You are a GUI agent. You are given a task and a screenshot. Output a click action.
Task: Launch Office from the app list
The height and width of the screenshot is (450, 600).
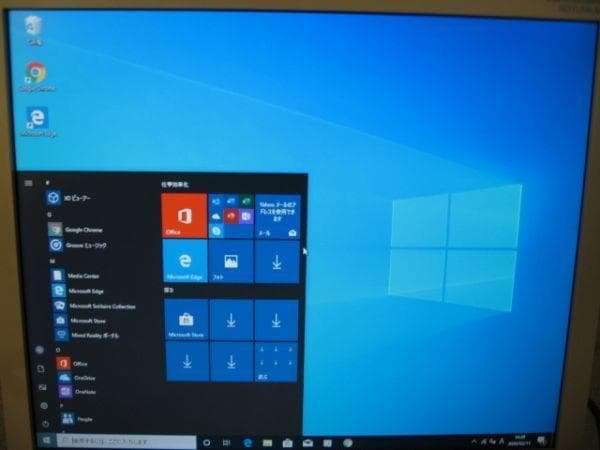72,364
